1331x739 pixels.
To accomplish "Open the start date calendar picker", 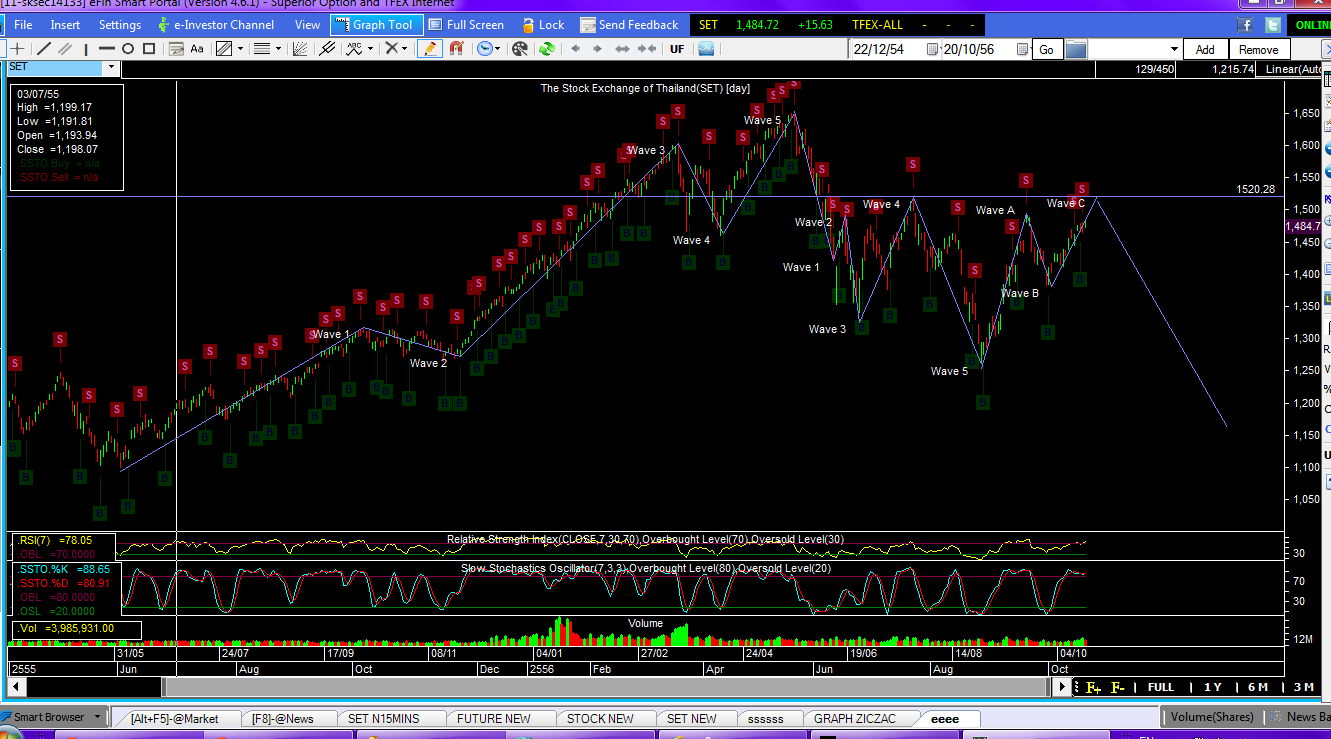I will click(933, 49).
